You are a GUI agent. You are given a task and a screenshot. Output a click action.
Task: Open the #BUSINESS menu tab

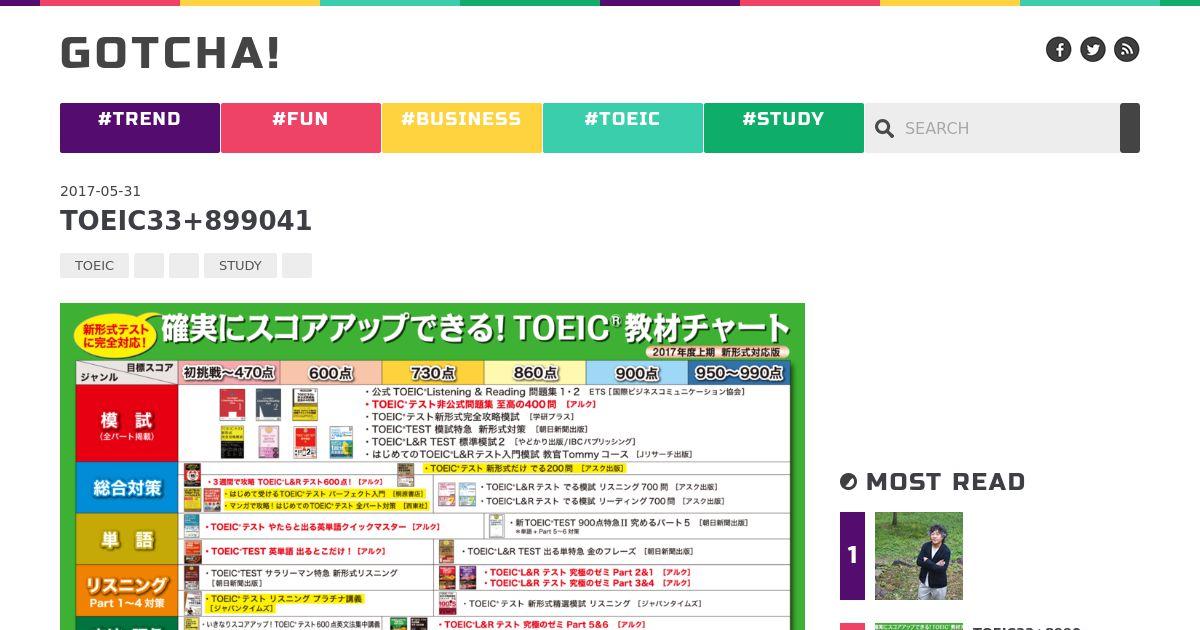coord(462,128)
